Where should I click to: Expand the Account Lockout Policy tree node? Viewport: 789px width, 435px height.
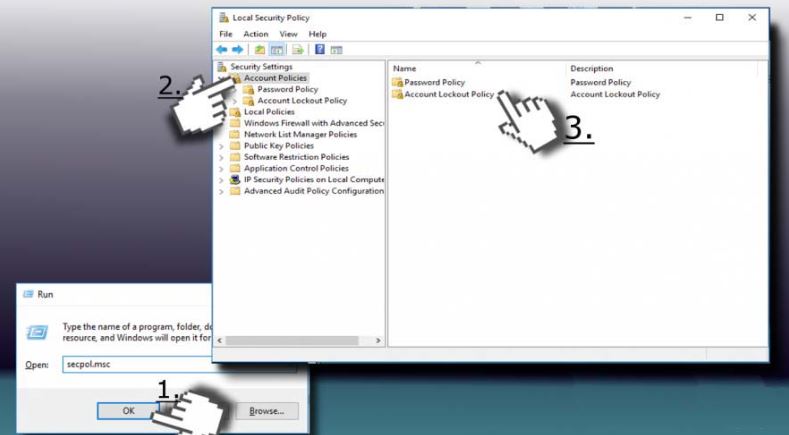236,101
